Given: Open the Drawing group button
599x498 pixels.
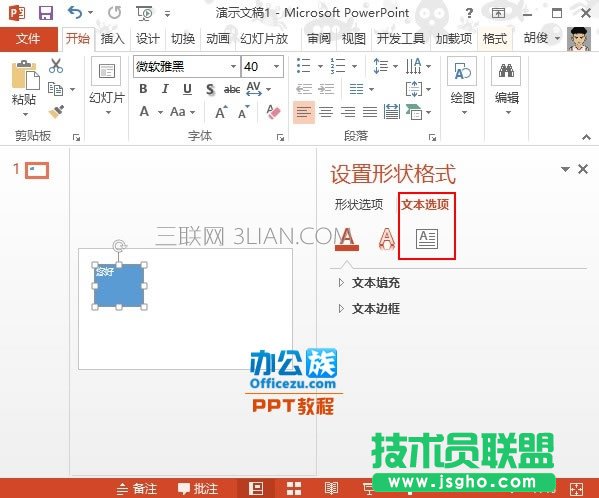Looking at the screenshot, I should (x=462, y=86).
